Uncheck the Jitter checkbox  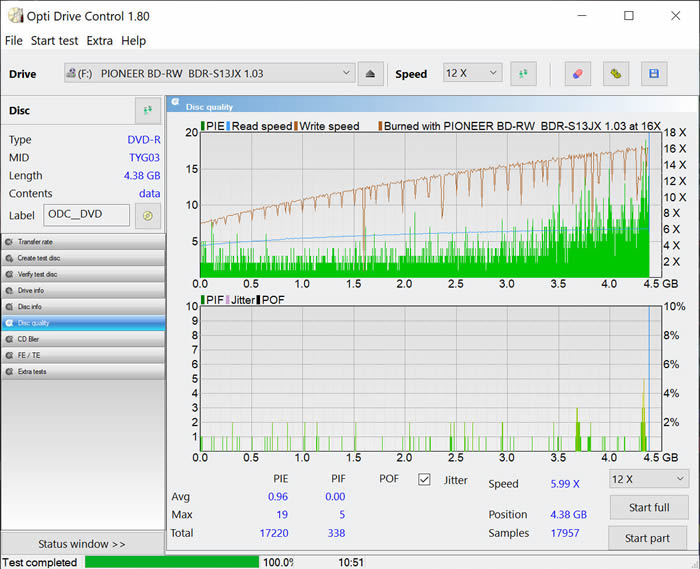point(424,480)
